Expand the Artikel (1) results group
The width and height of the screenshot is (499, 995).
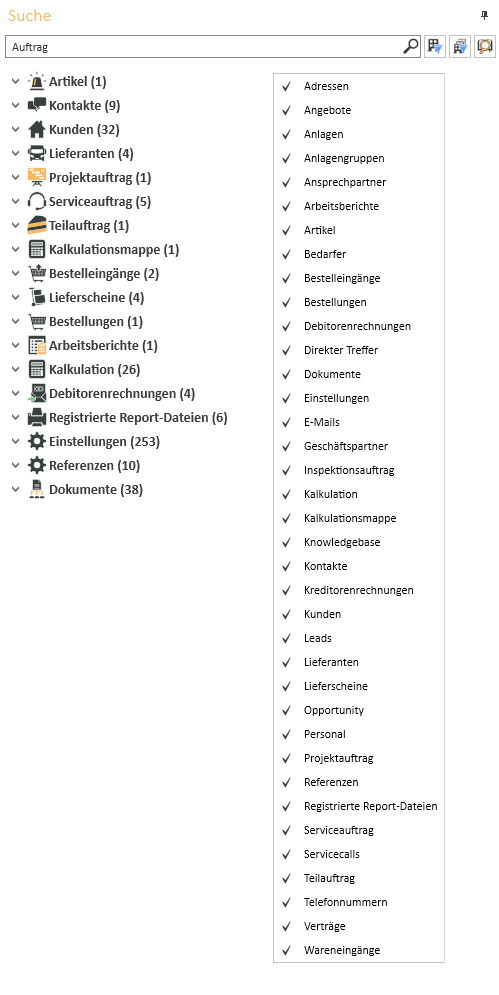16,82
